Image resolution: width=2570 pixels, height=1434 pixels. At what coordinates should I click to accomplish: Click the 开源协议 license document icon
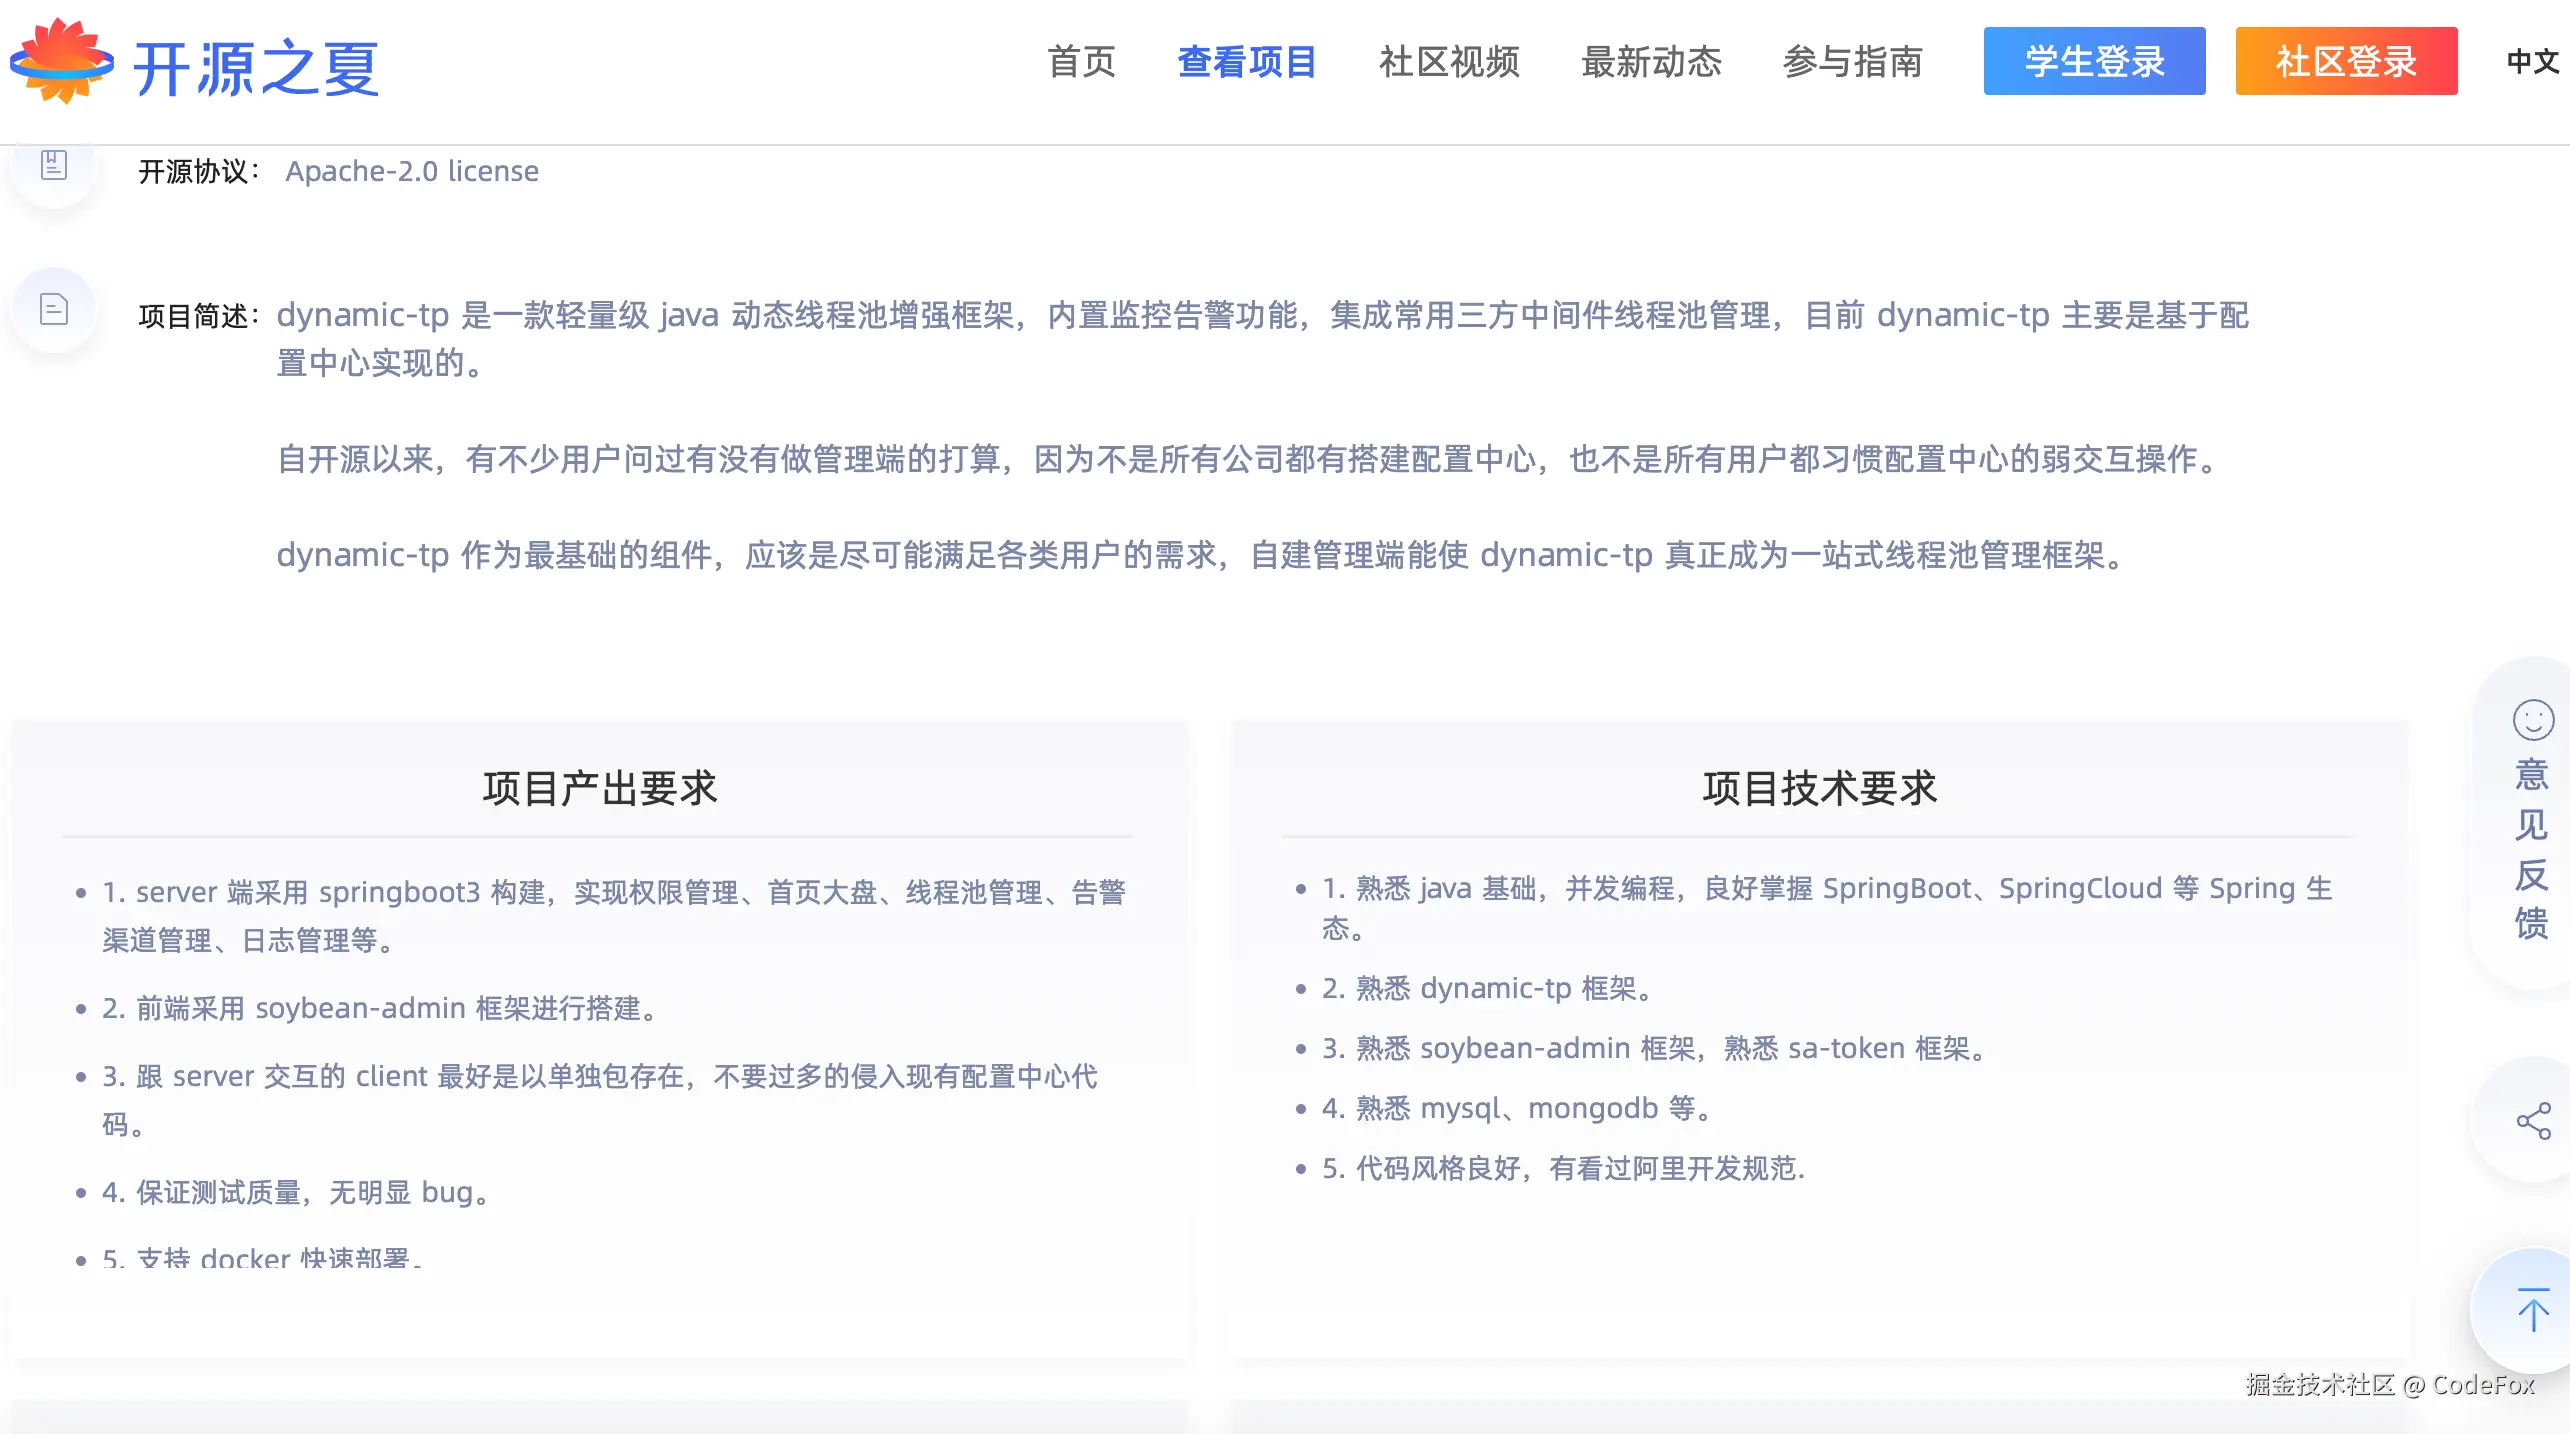54,165
